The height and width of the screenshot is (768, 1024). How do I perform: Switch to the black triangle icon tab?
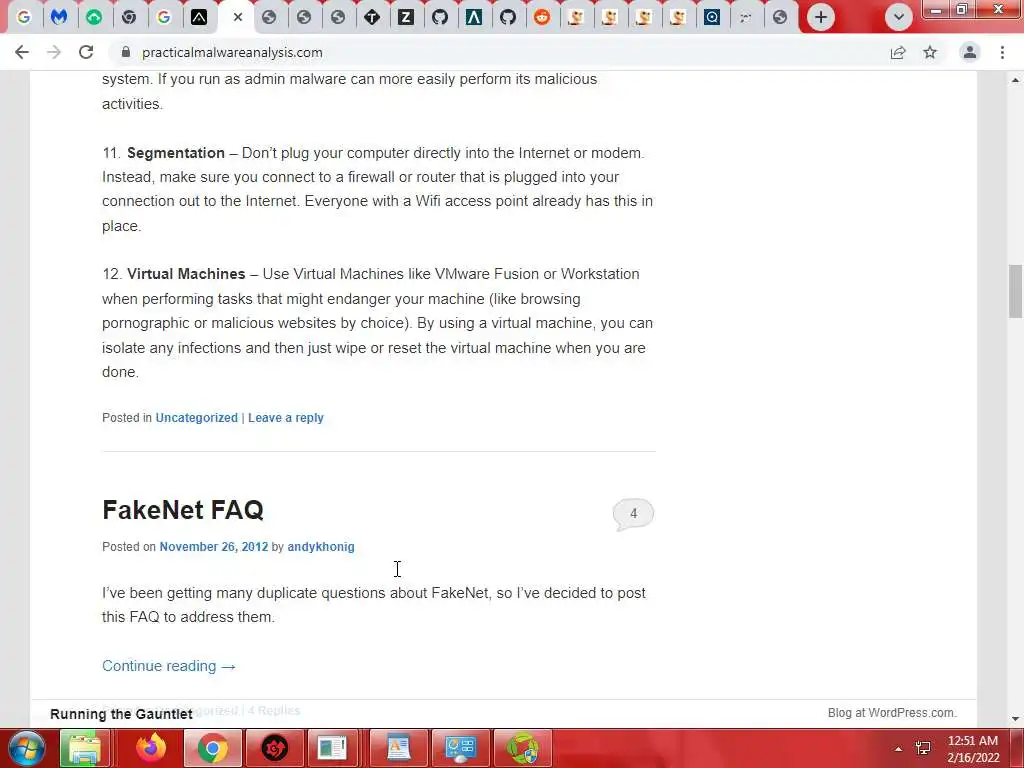point(199,17)
